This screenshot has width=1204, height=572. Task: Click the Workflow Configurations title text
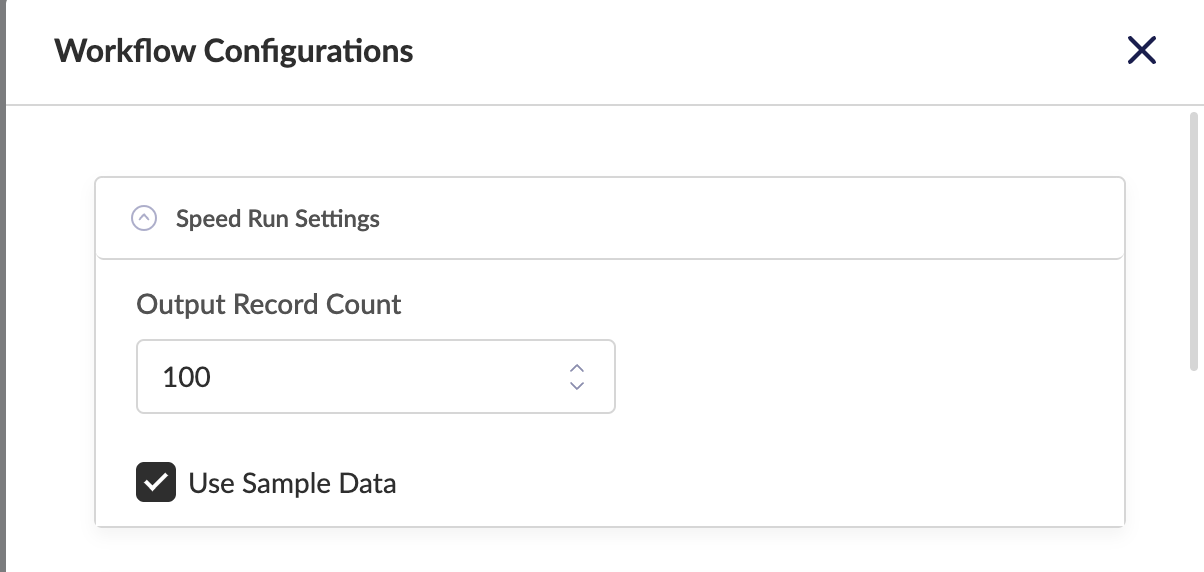point(233,51)
